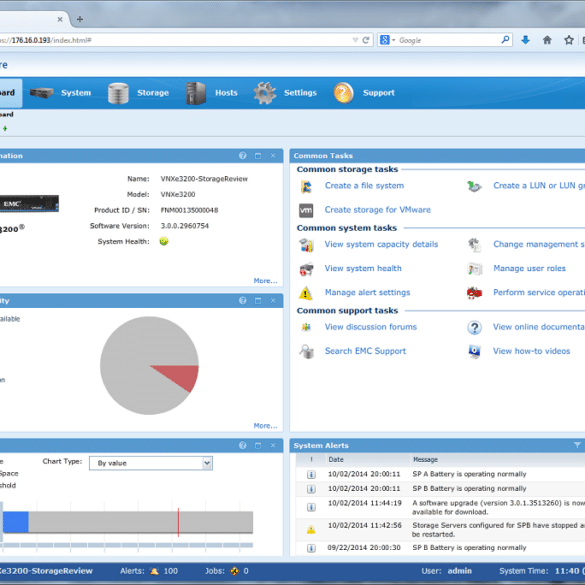Click the Google search field

pos(449,40)
